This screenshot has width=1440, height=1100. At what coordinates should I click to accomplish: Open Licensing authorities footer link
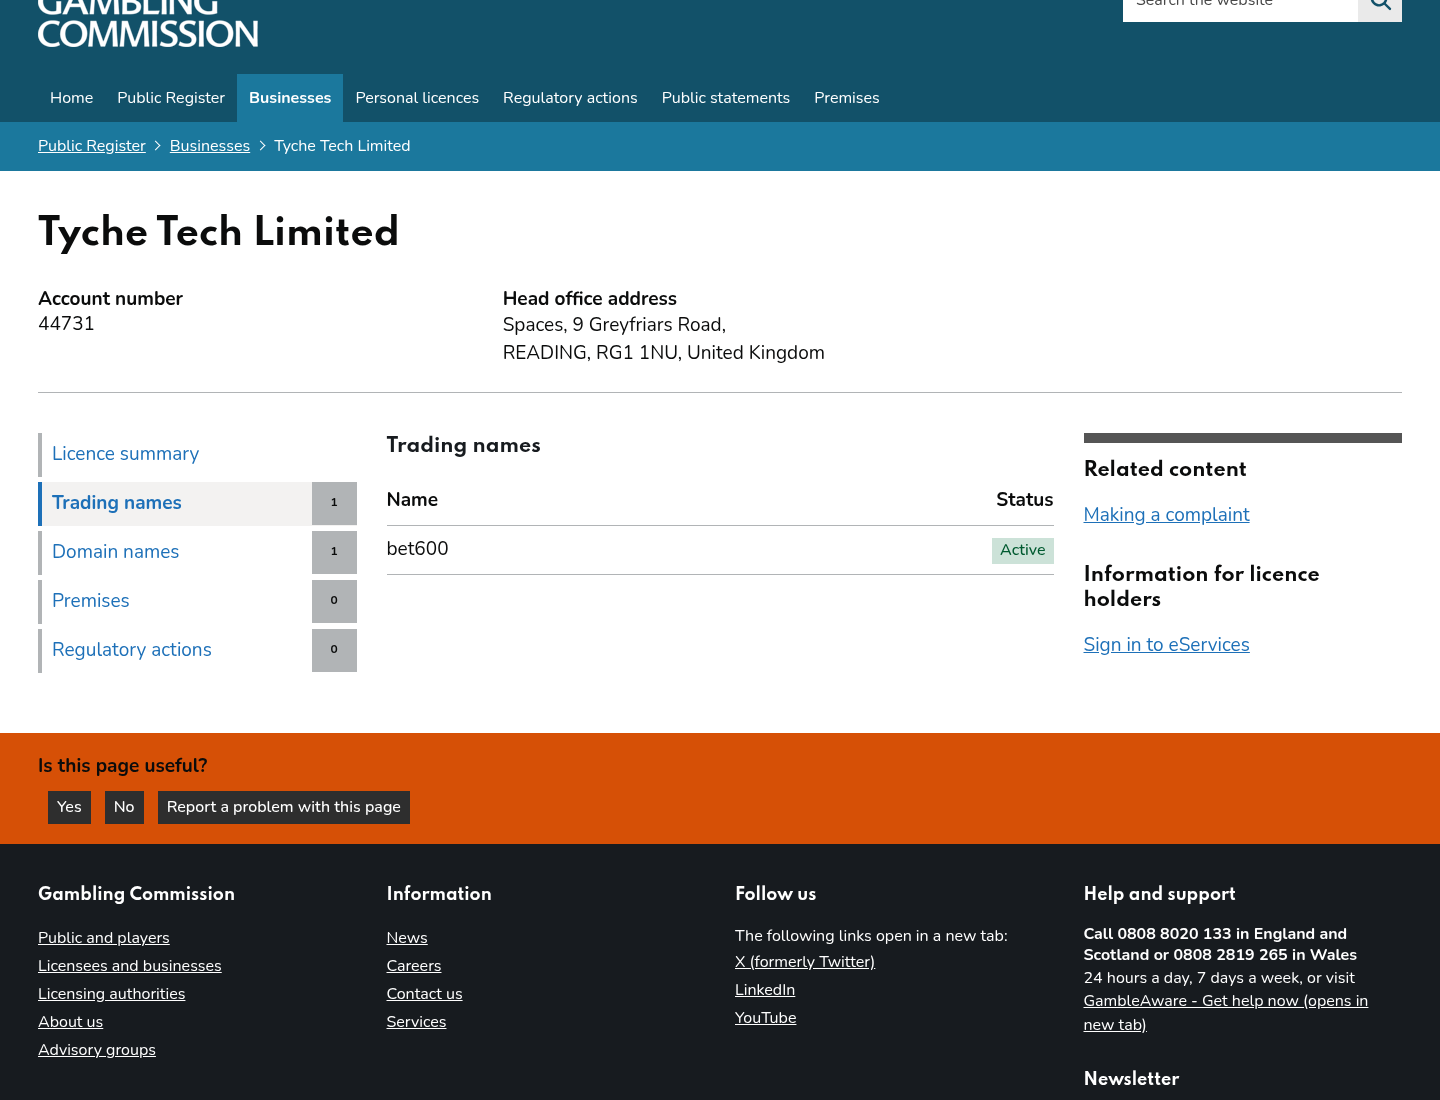pyautogui.click(x=112, y=994)
